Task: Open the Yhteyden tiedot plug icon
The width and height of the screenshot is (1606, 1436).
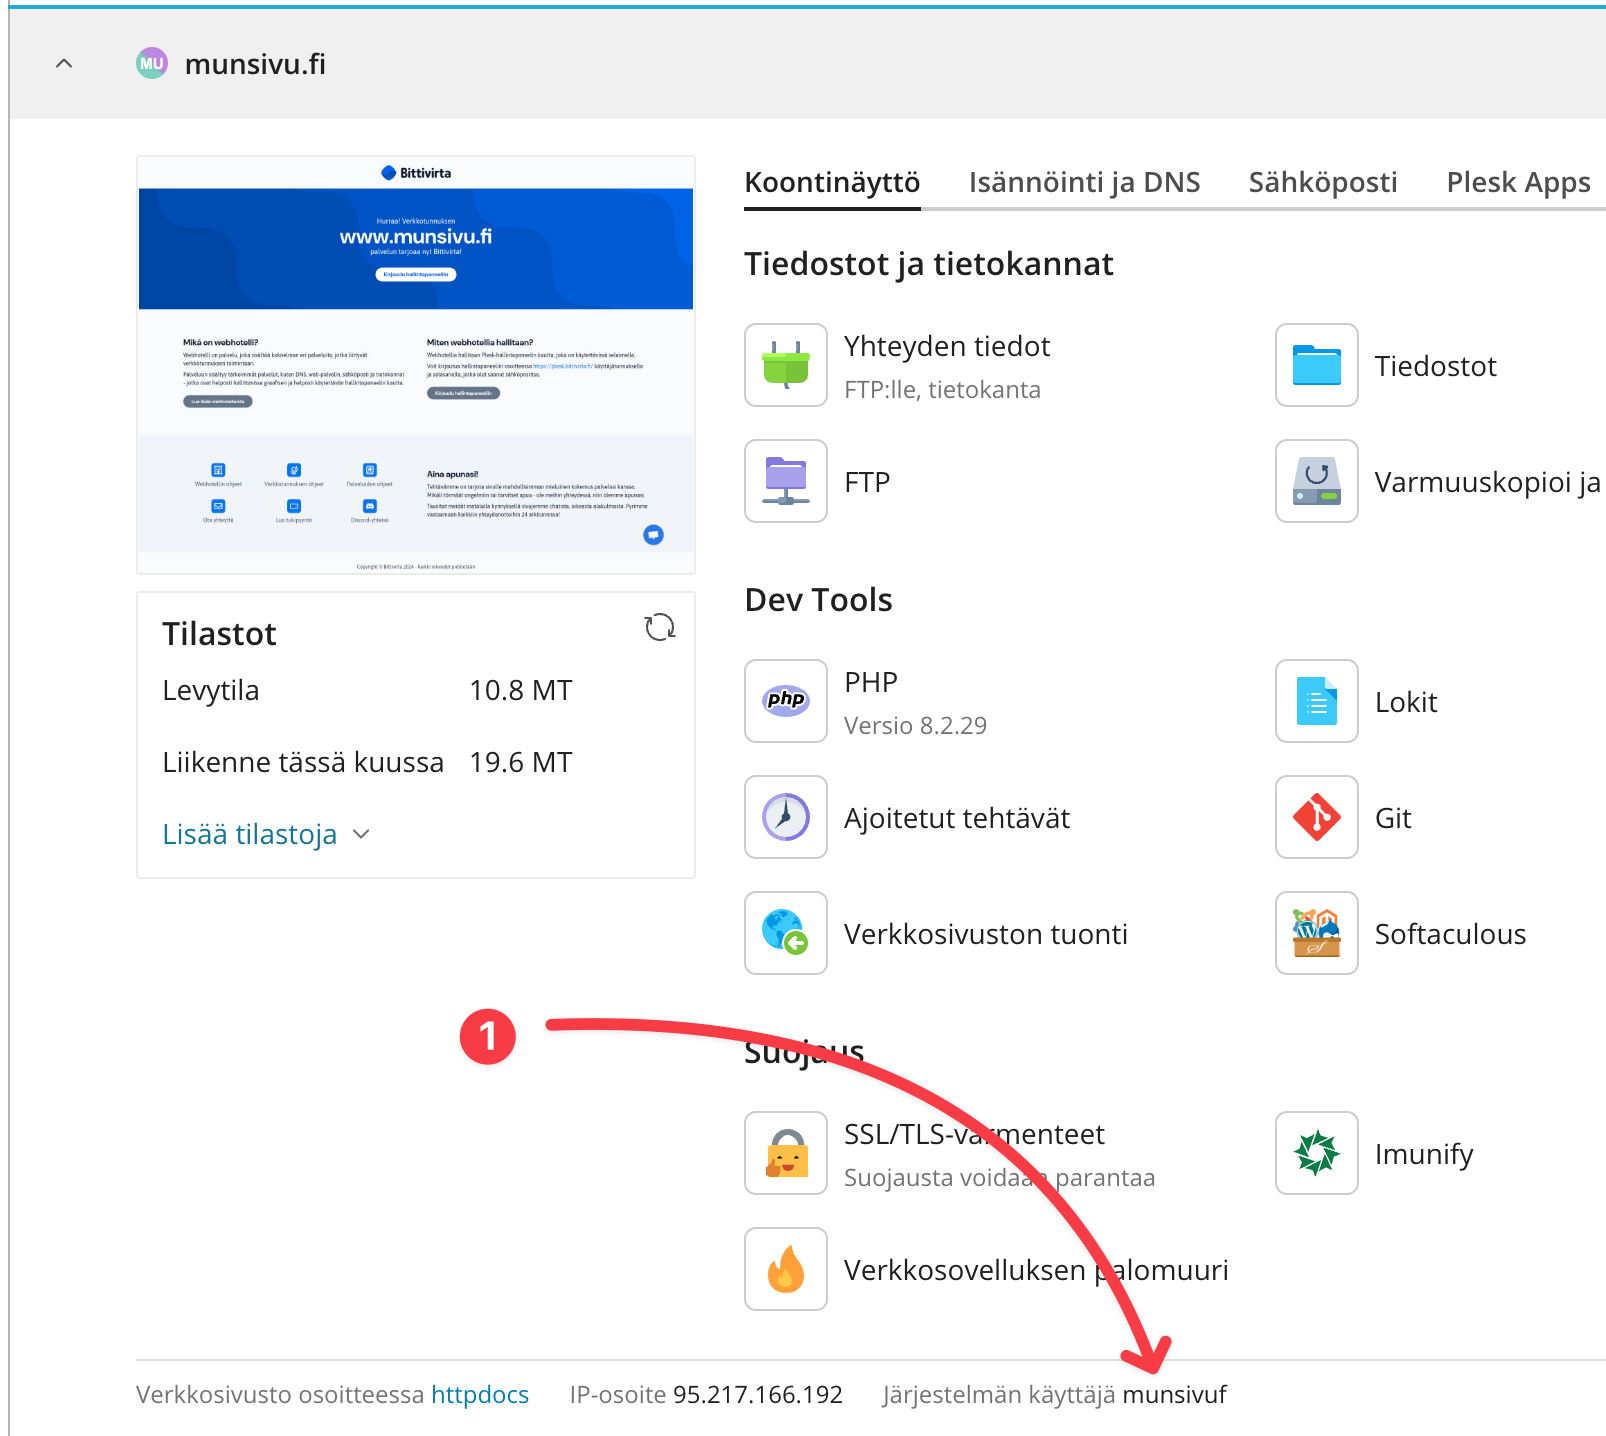Action: pyautogui.click(x=785, y=365)
